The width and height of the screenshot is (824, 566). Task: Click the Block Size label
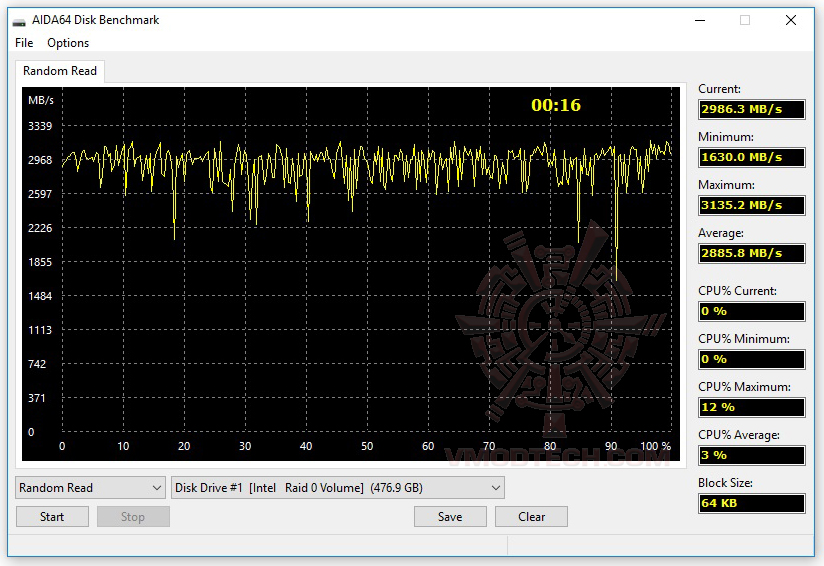click(725, 483)
